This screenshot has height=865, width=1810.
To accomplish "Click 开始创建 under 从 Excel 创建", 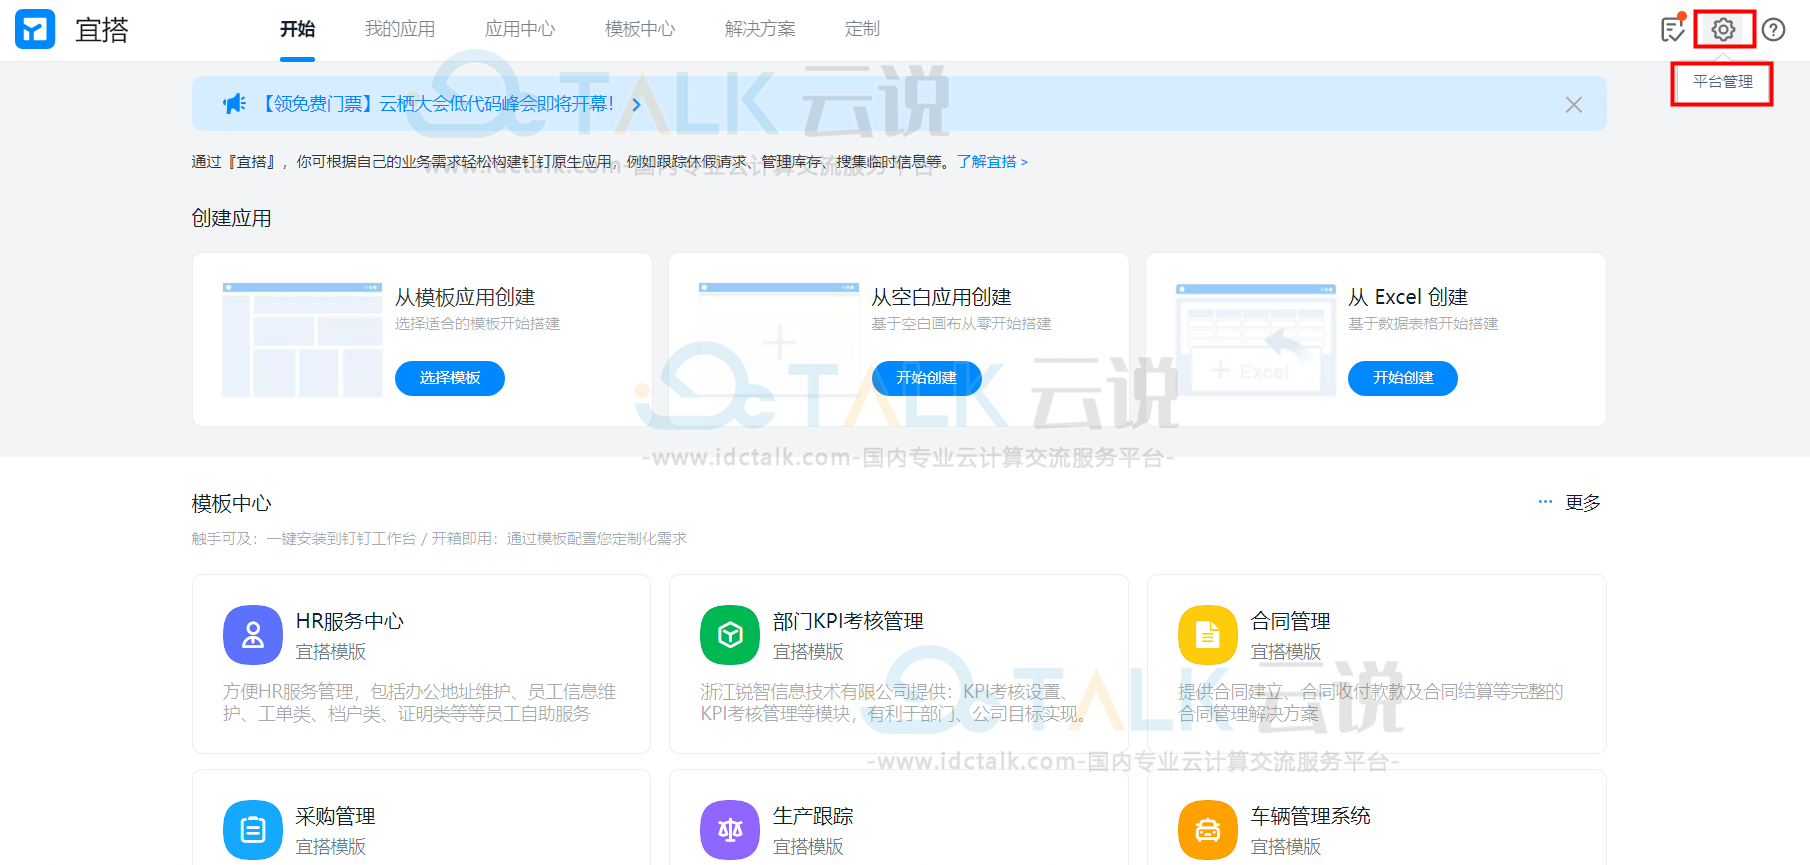I will [1403, 378].
